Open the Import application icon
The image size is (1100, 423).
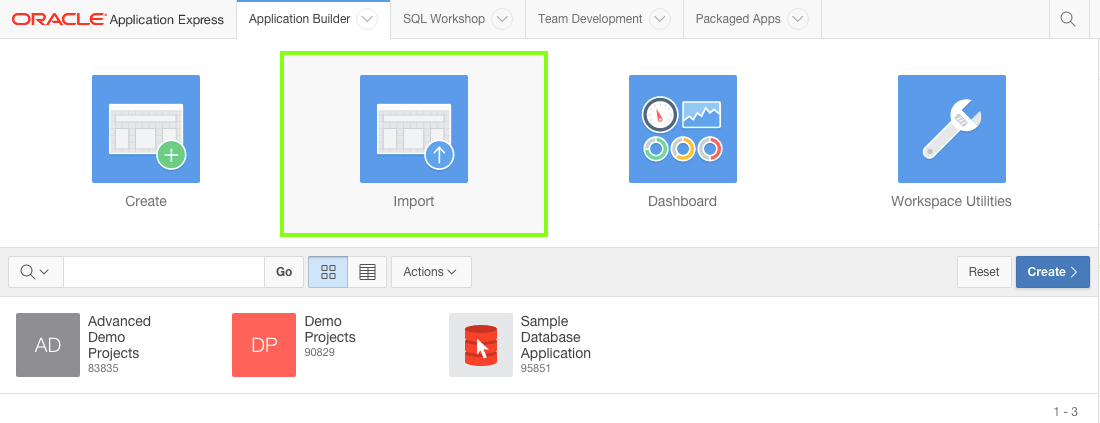(414, 129)
